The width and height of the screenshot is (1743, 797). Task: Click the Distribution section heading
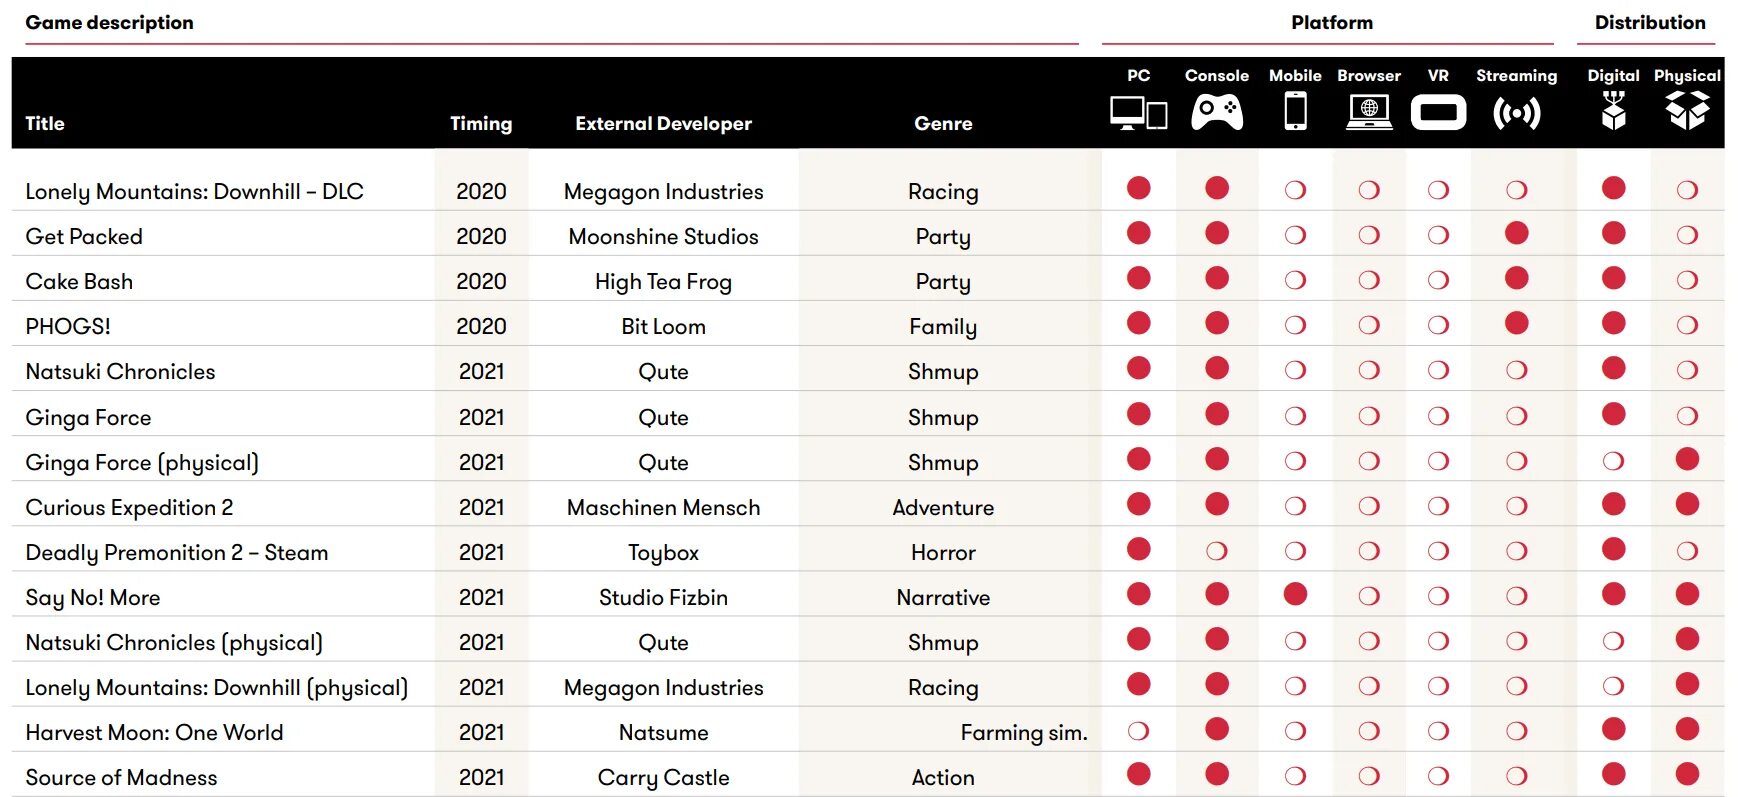coord(1649,23)
